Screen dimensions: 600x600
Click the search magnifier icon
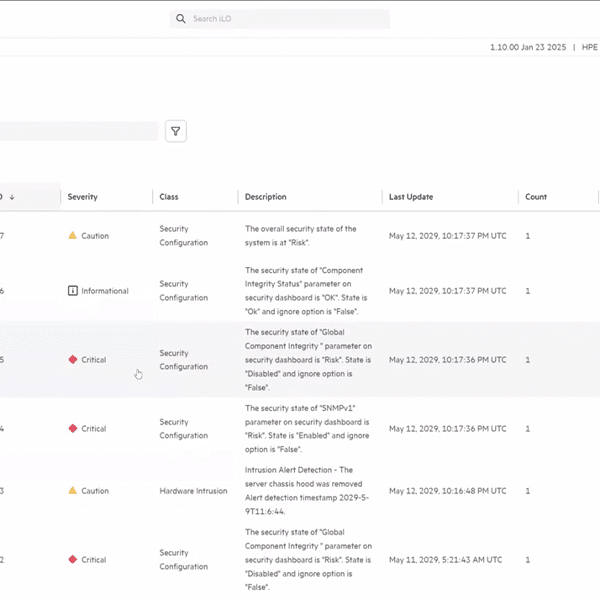point(181,19)
